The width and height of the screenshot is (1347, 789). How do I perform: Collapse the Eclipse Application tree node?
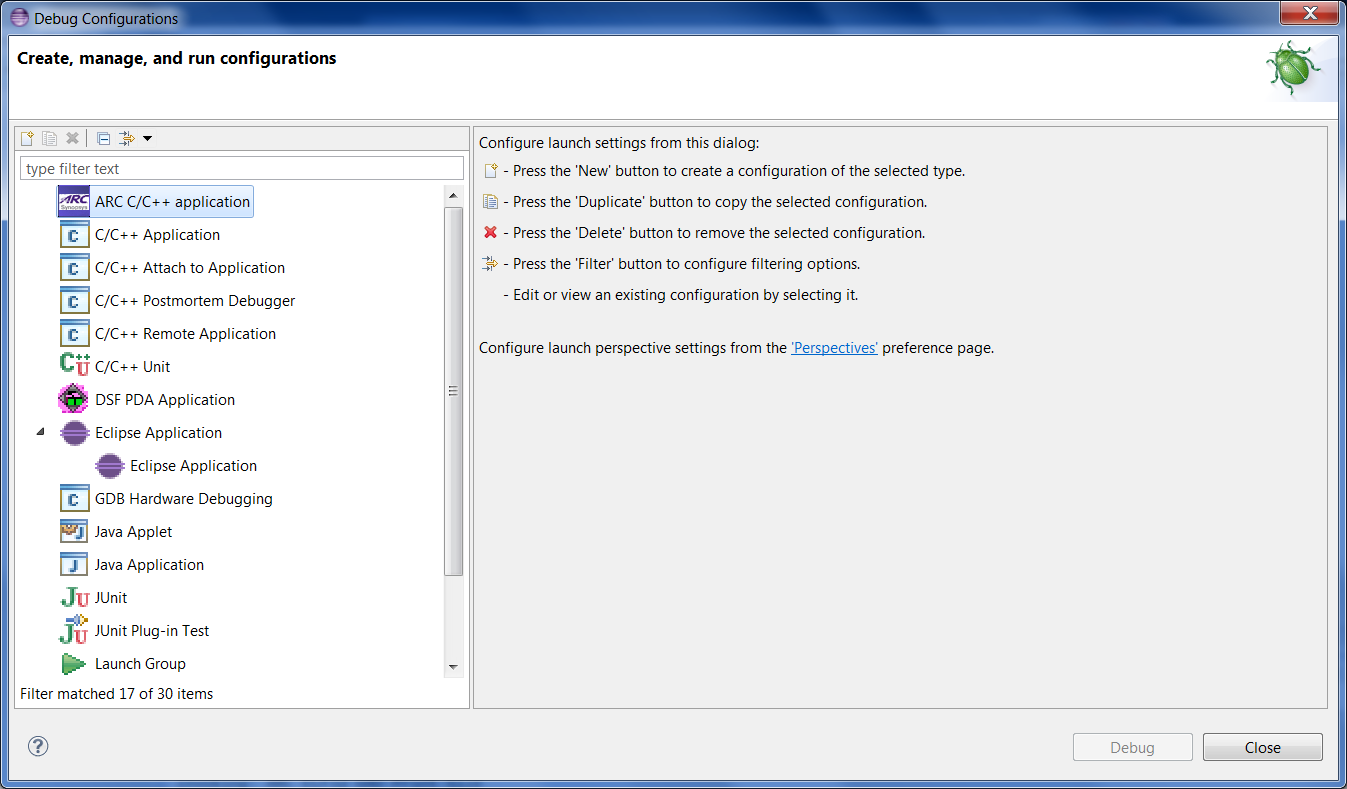40,432
